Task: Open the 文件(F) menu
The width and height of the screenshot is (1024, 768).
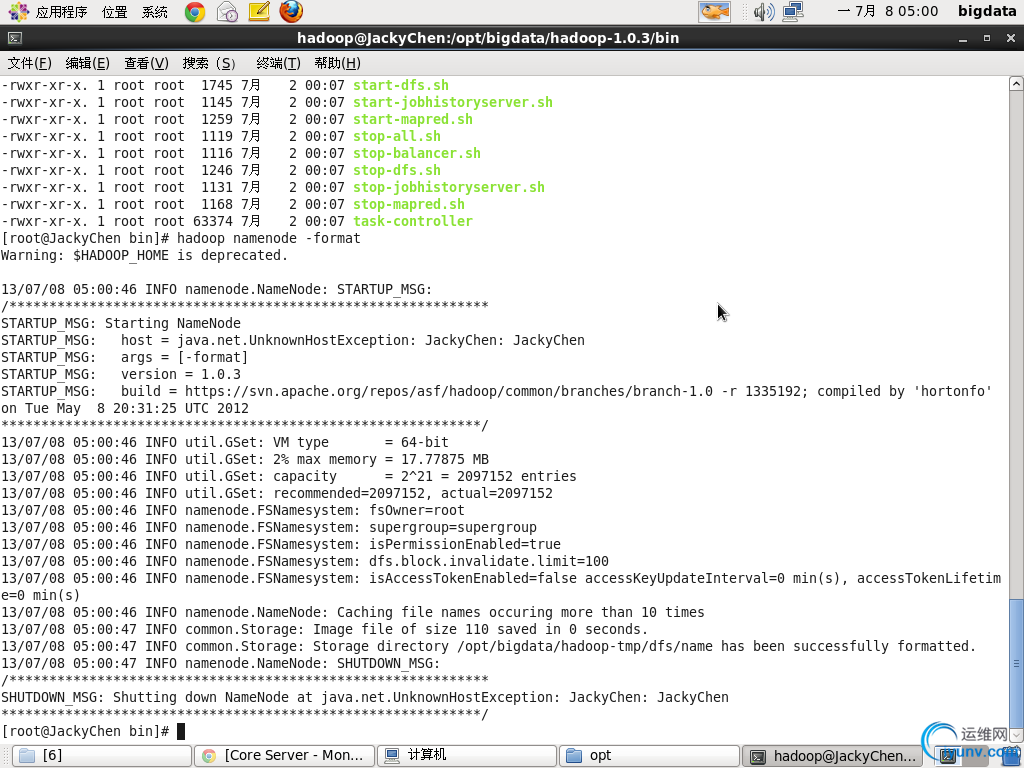Action: [x=29, y=63]
